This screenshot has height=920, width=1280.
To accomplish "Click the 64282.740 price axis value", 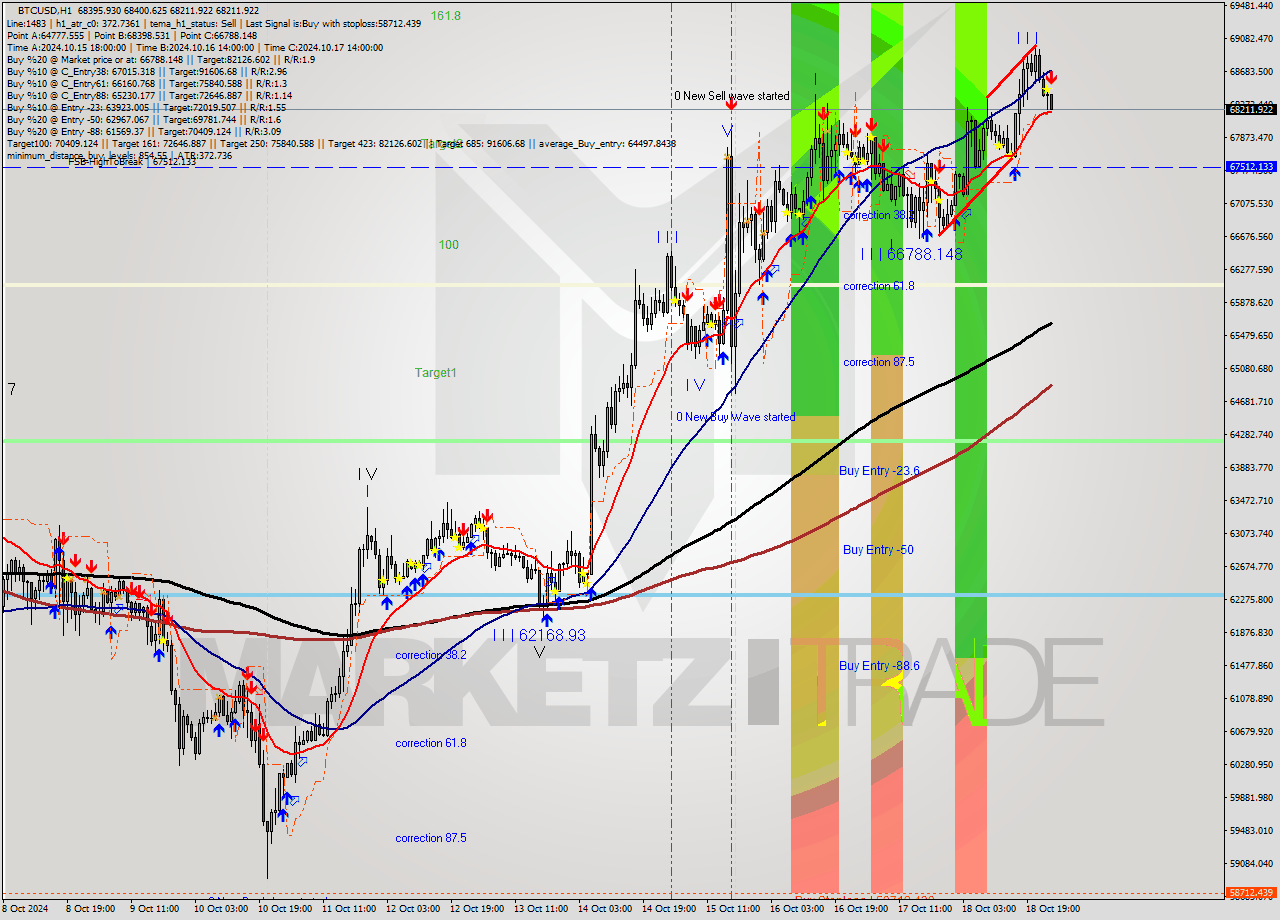I will 1251,435.
